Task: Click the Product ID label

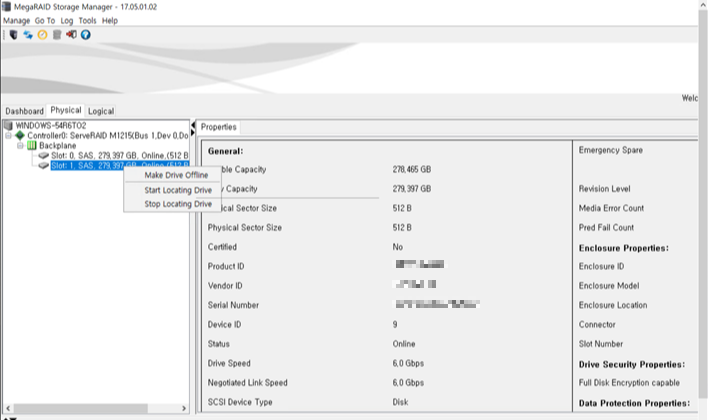Action: [226, 266]
